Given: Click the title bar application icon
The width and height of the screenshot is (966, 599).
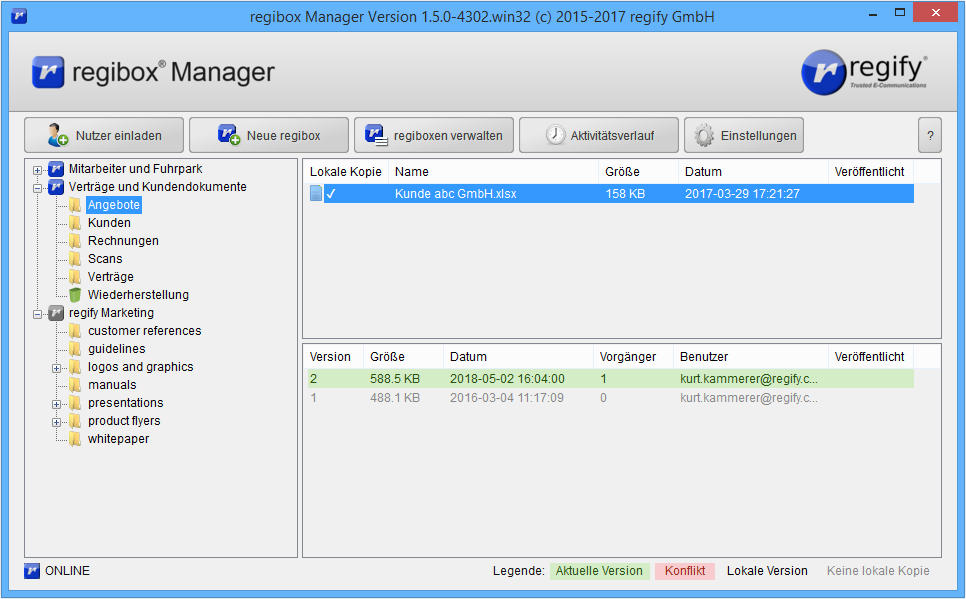Looking at the screenshot, I should pos(19,15).
